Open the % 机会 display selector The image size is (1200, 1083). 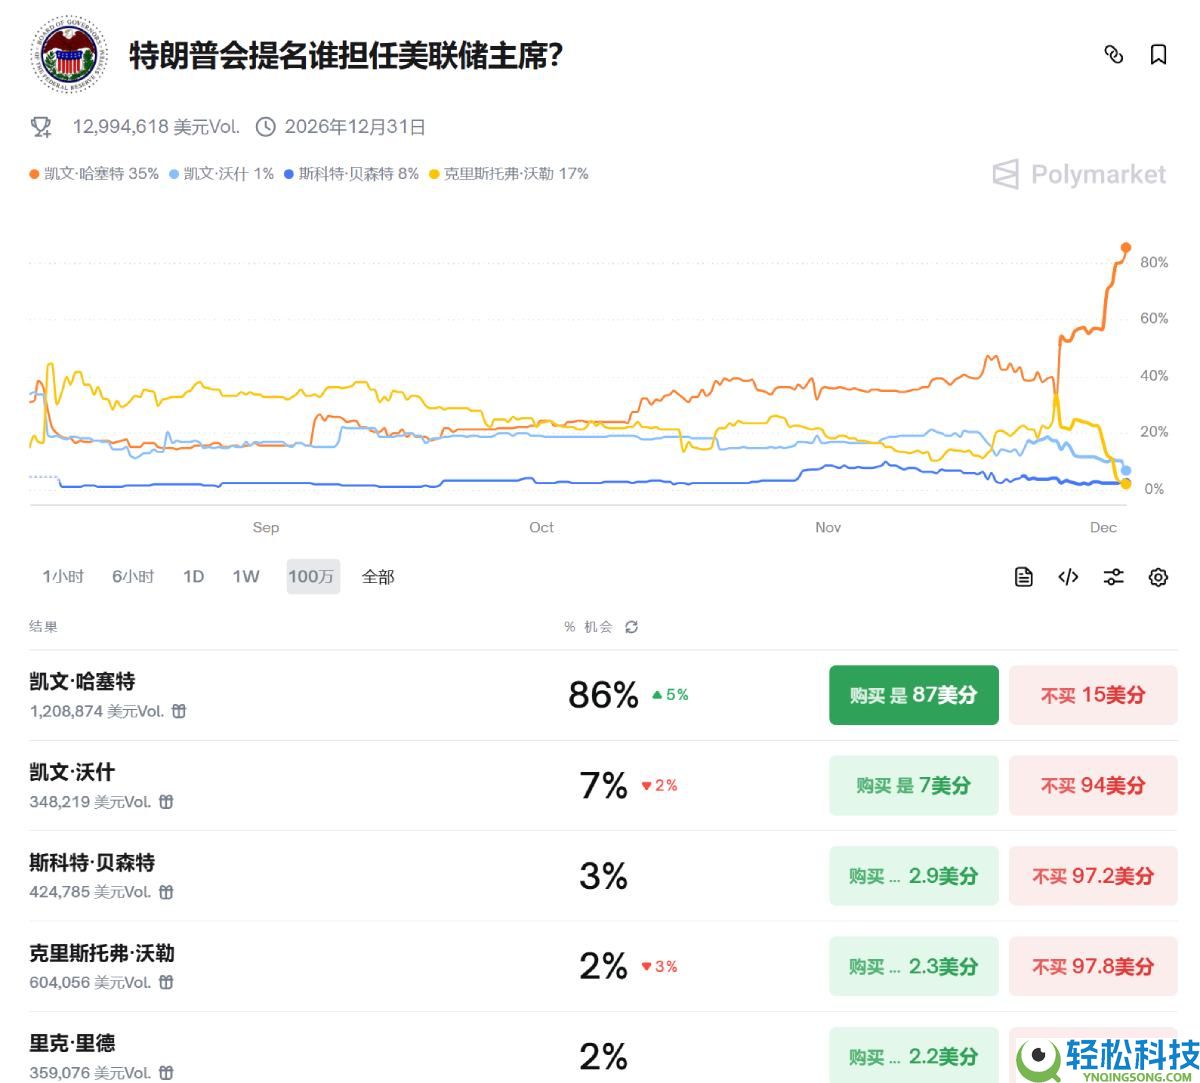coord(588,627)
